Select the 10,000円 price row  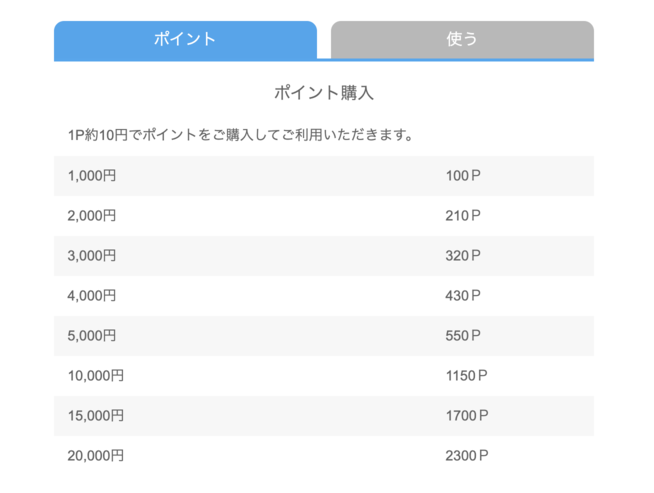(96, 376)
